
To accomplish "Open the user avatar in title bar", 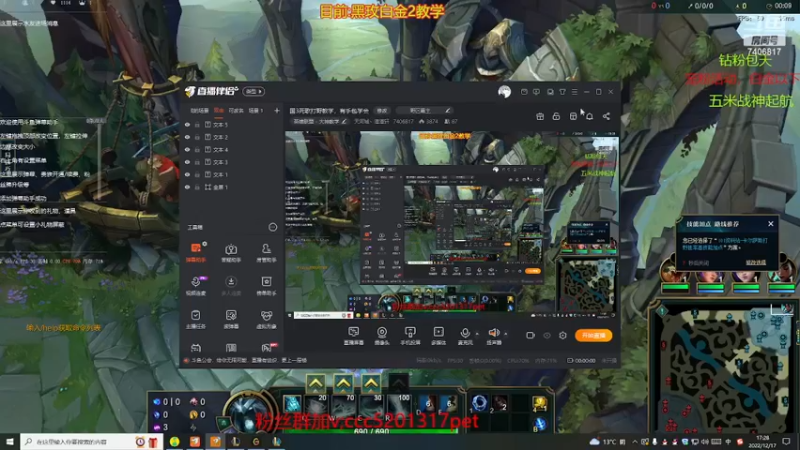I will pos(505,92).
